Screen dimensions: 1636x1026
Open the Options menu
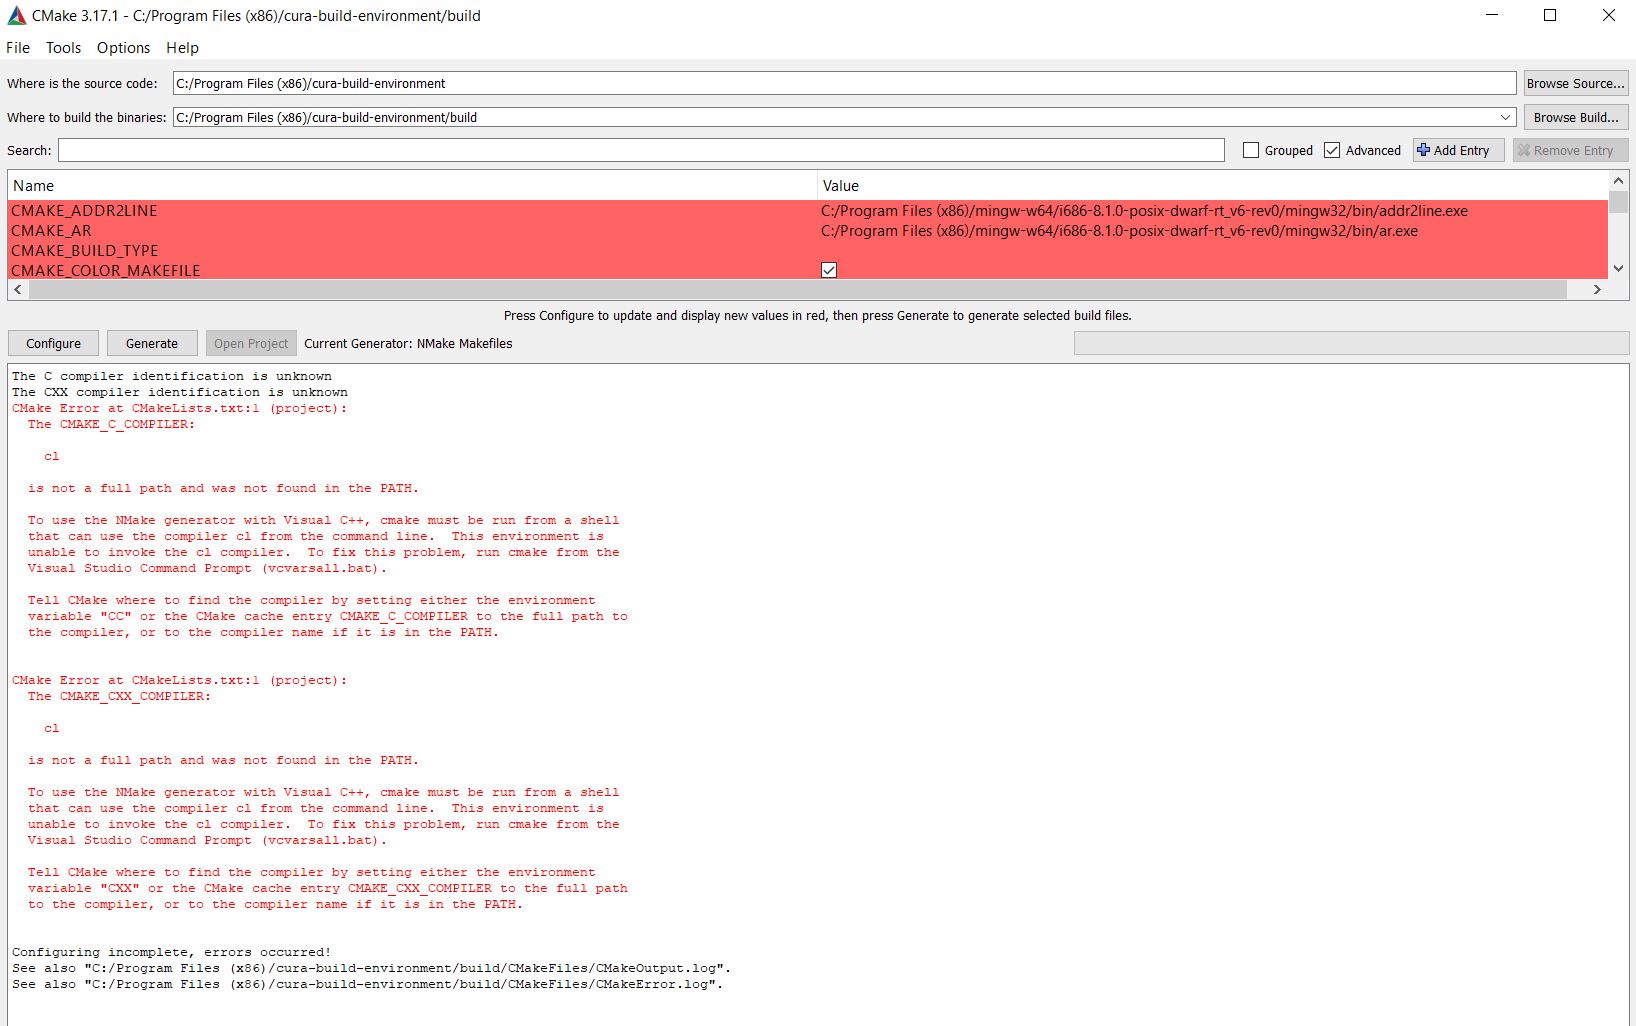(x=123, y=47)
